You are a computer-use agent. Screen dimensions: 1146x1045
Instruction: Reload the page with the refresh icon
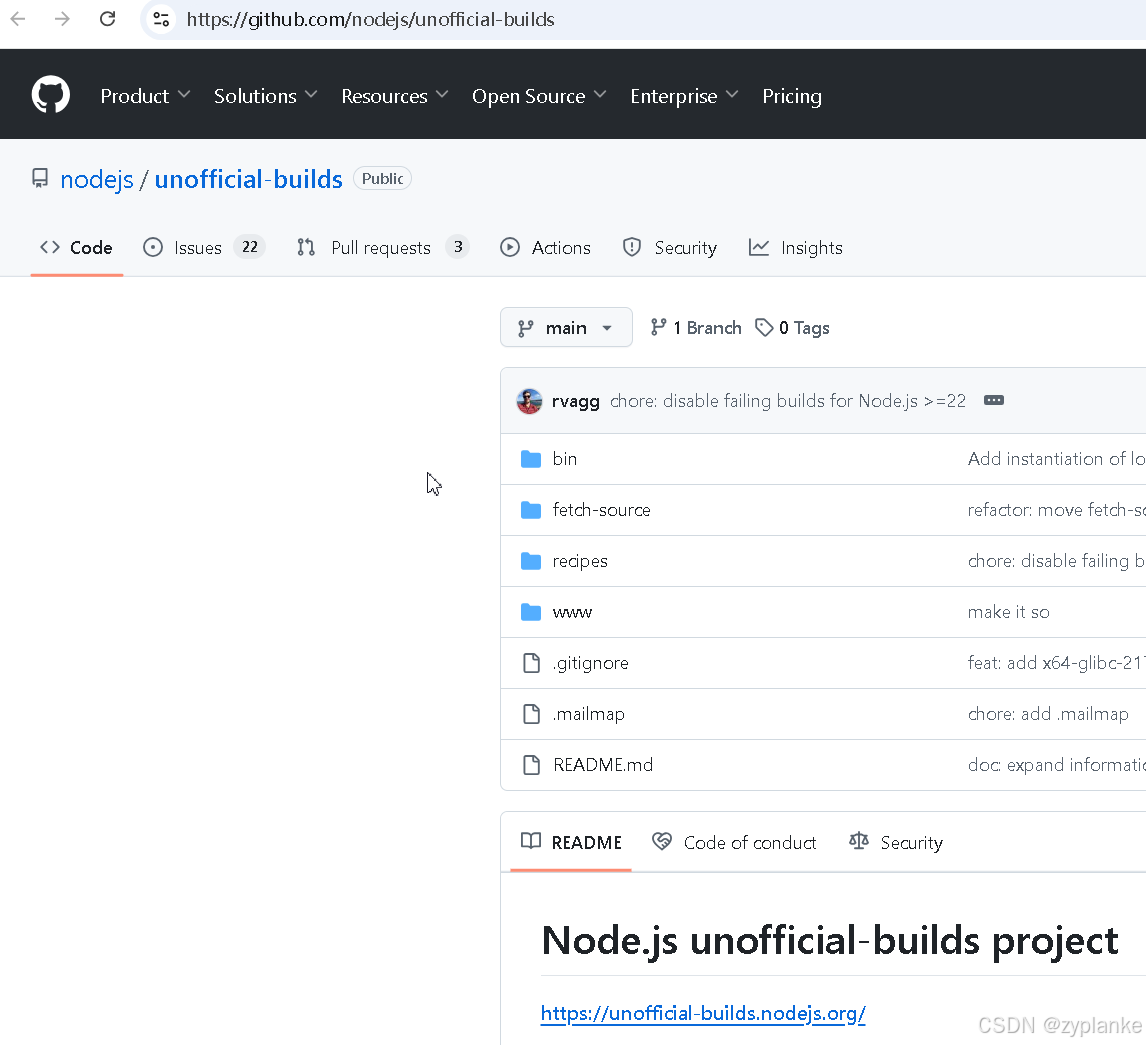(x=107, y=19)
